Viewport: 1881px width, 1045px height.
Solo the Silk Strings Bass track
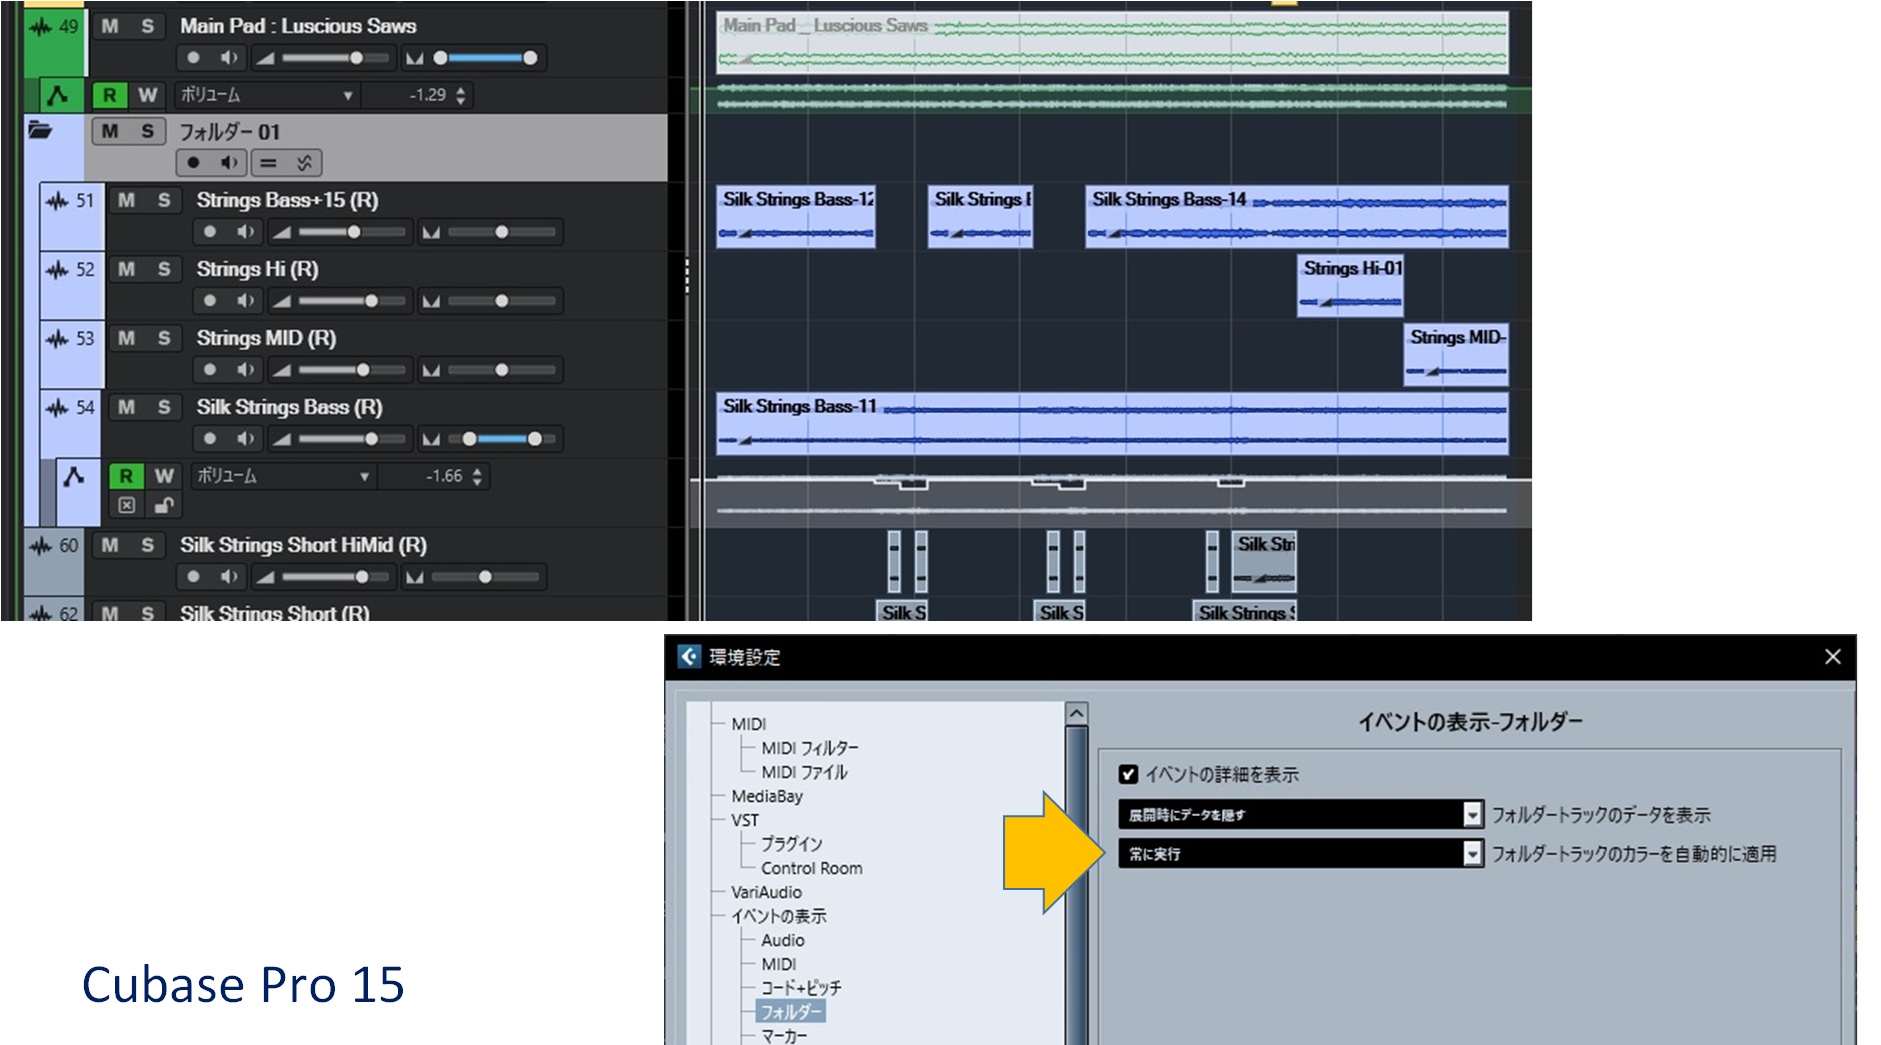coord(164,407)
